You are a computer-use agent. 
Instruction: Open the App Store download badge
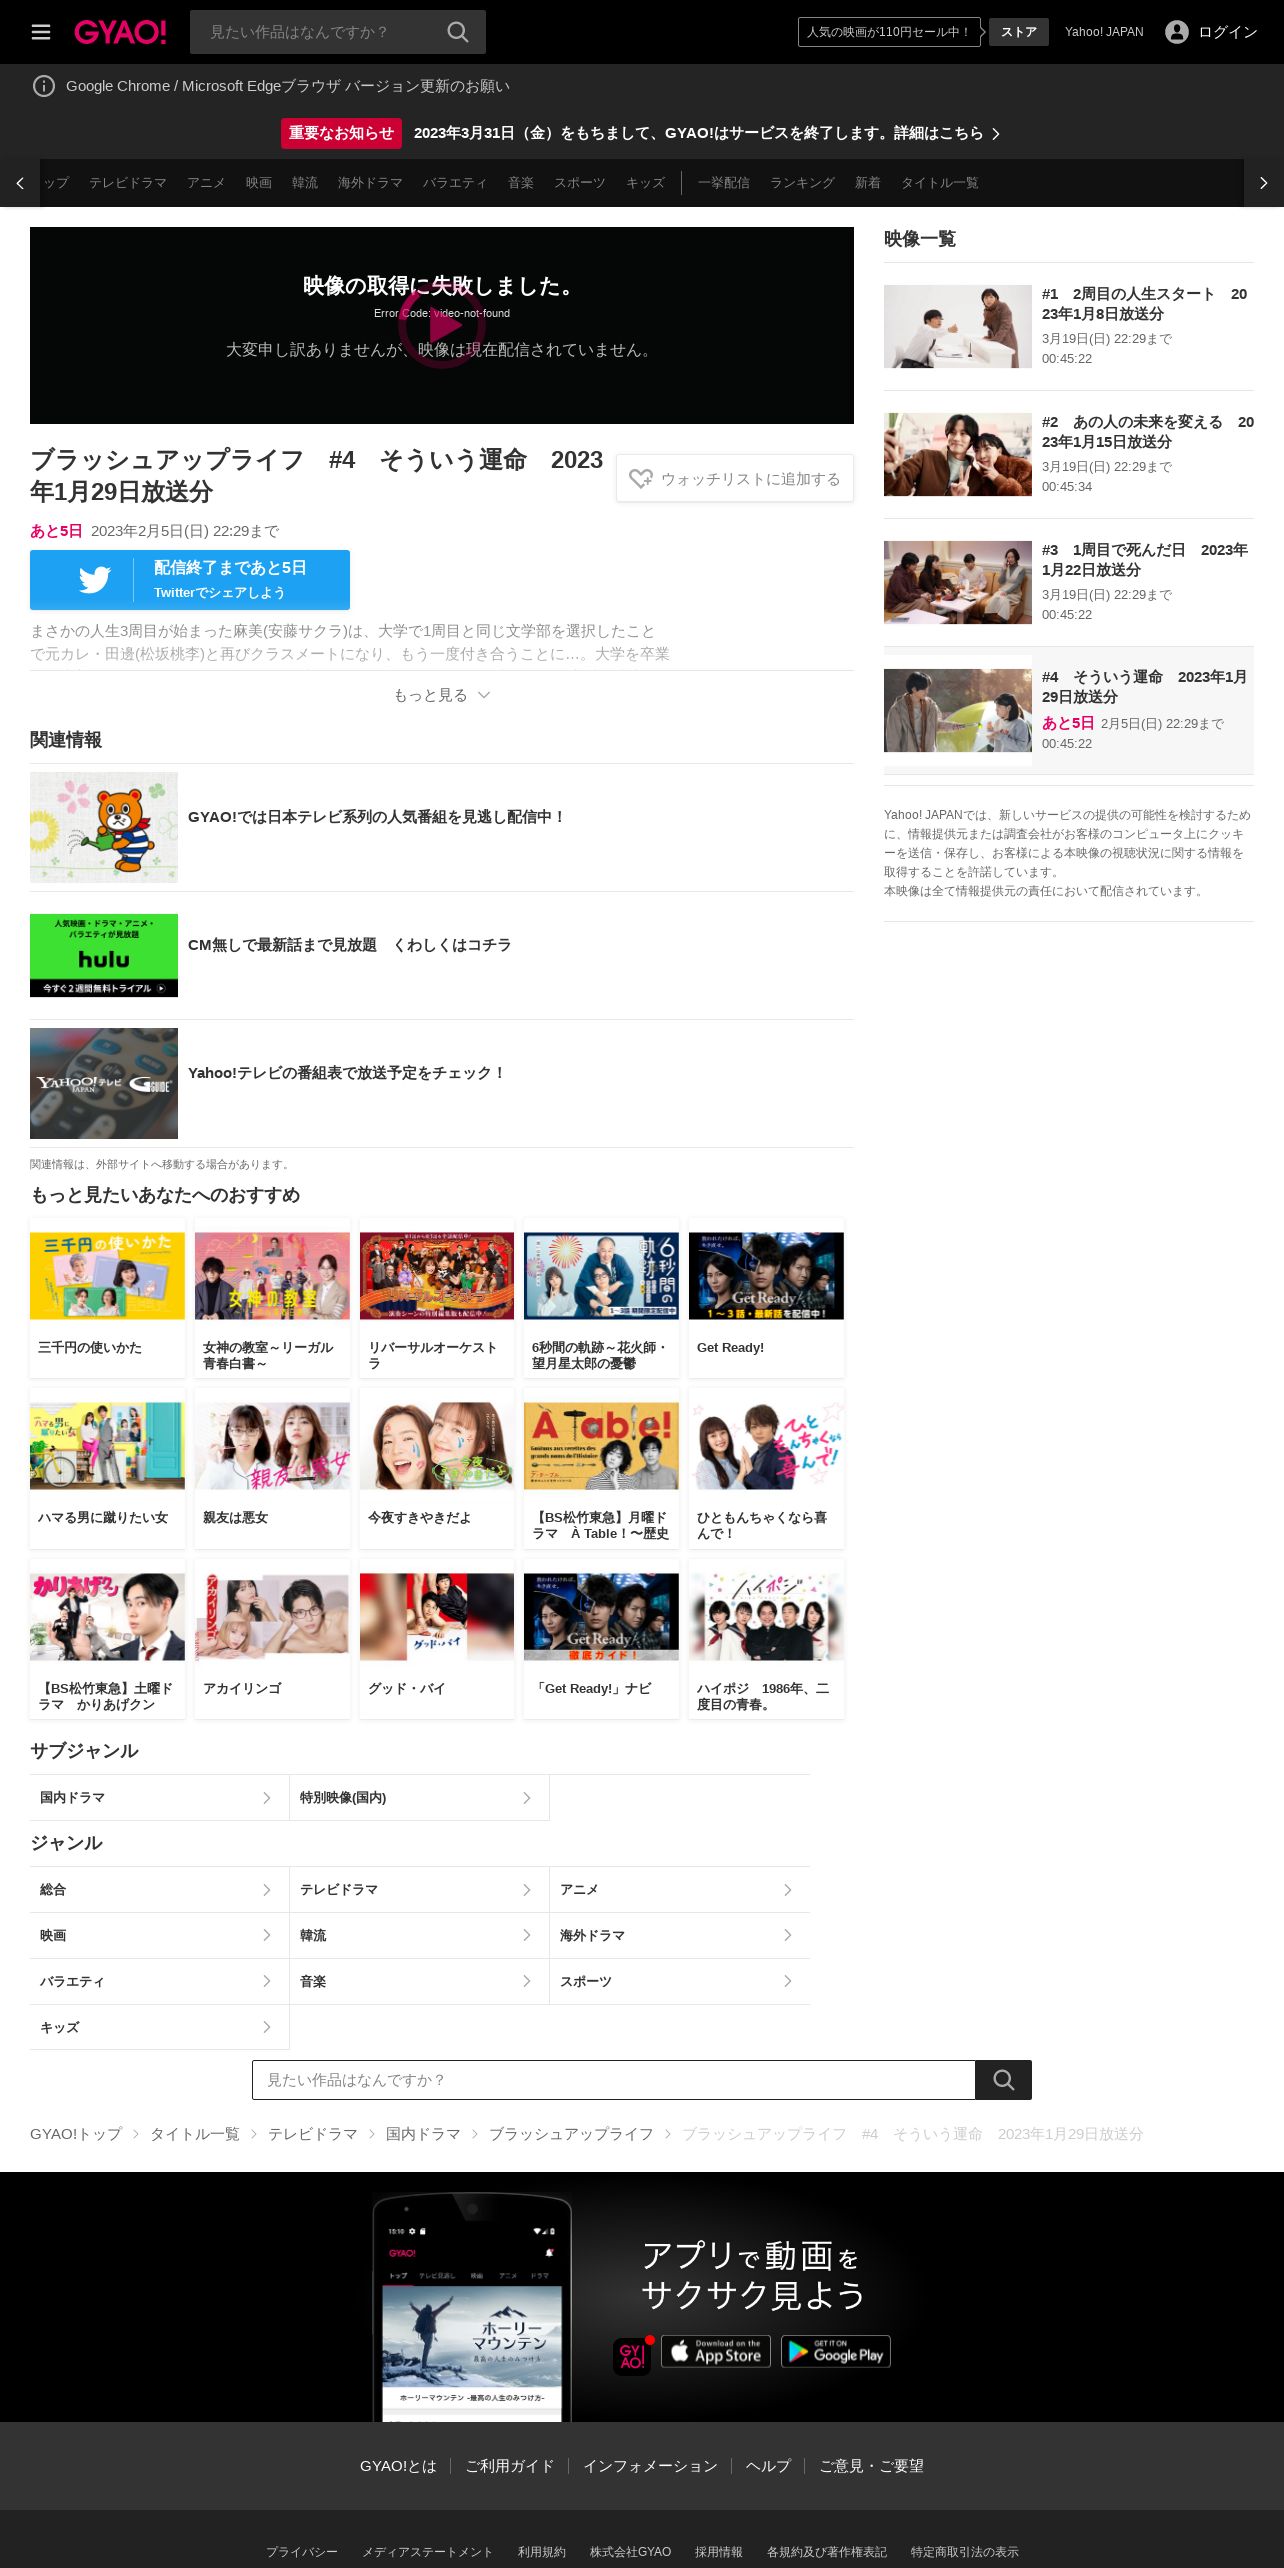click(x=716, y=2351)
